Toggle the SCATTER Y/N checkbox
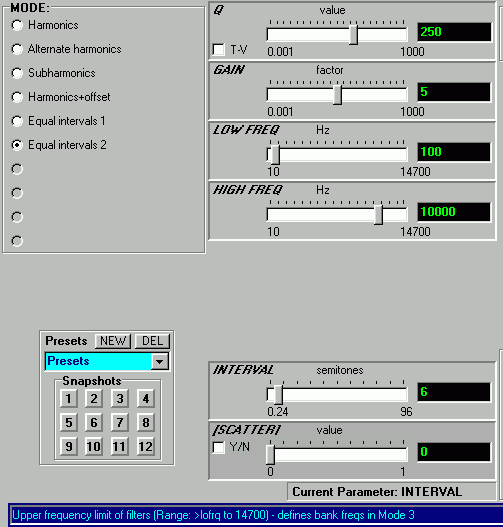Screen dimensions: 503x527 pyautogui.click(x=219, y=447)
